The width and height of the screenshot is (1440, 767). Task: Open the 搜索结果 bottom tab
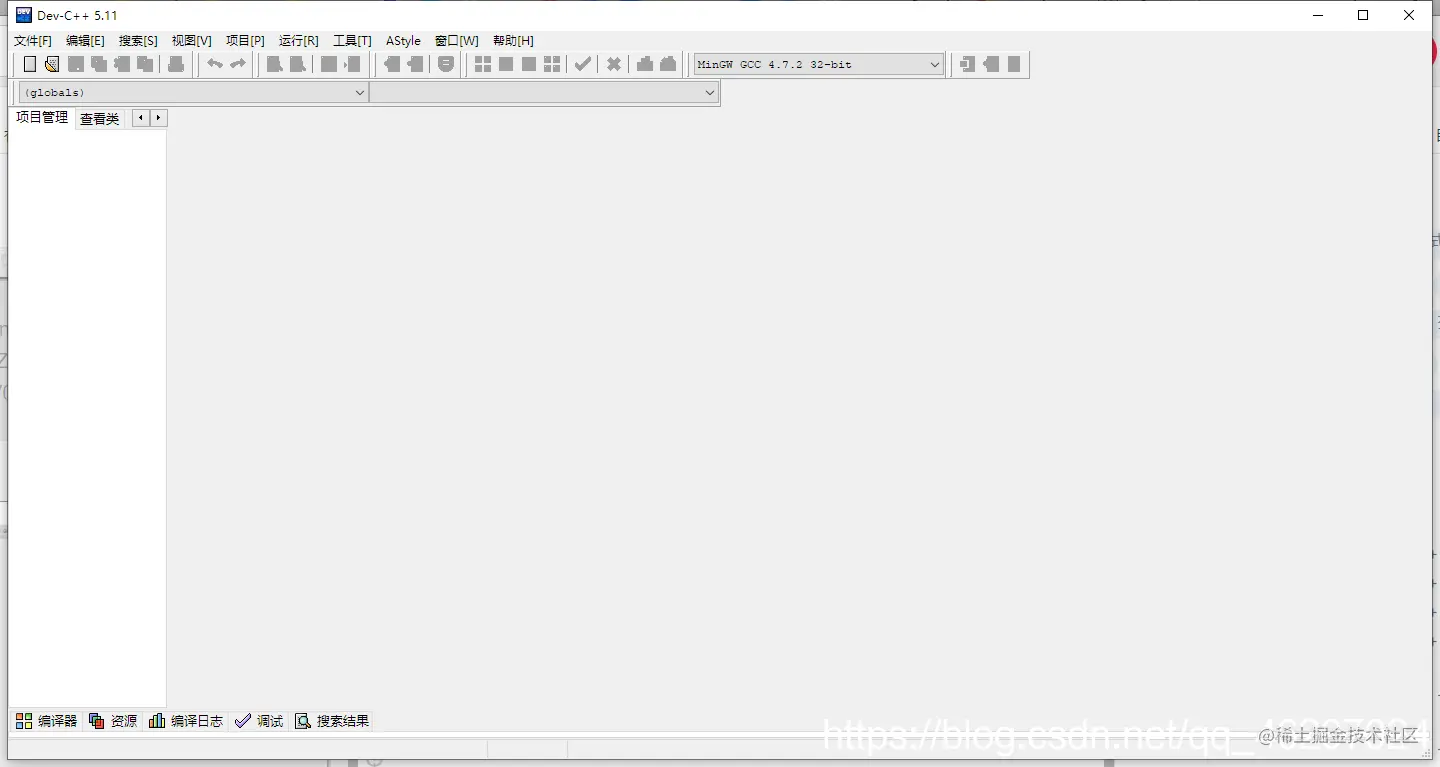pos(332,721)
